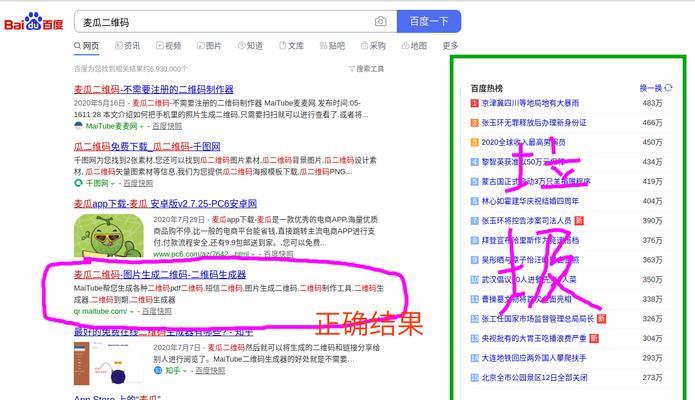This screenshot has width=695, height=400.
Task: Open the 贴吧 tab
Action: pos(332,46)
